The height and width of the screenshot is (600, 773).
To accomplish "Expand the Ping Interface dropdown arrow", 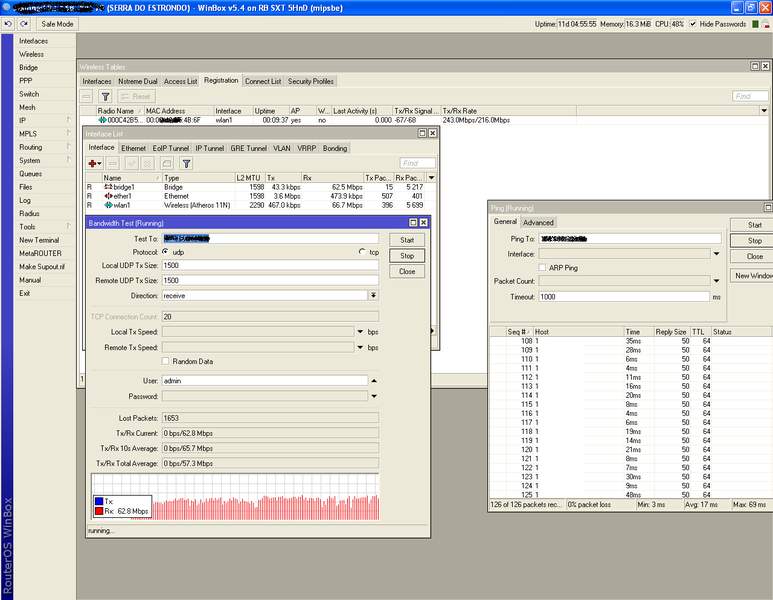I will (x=716, y=254).
